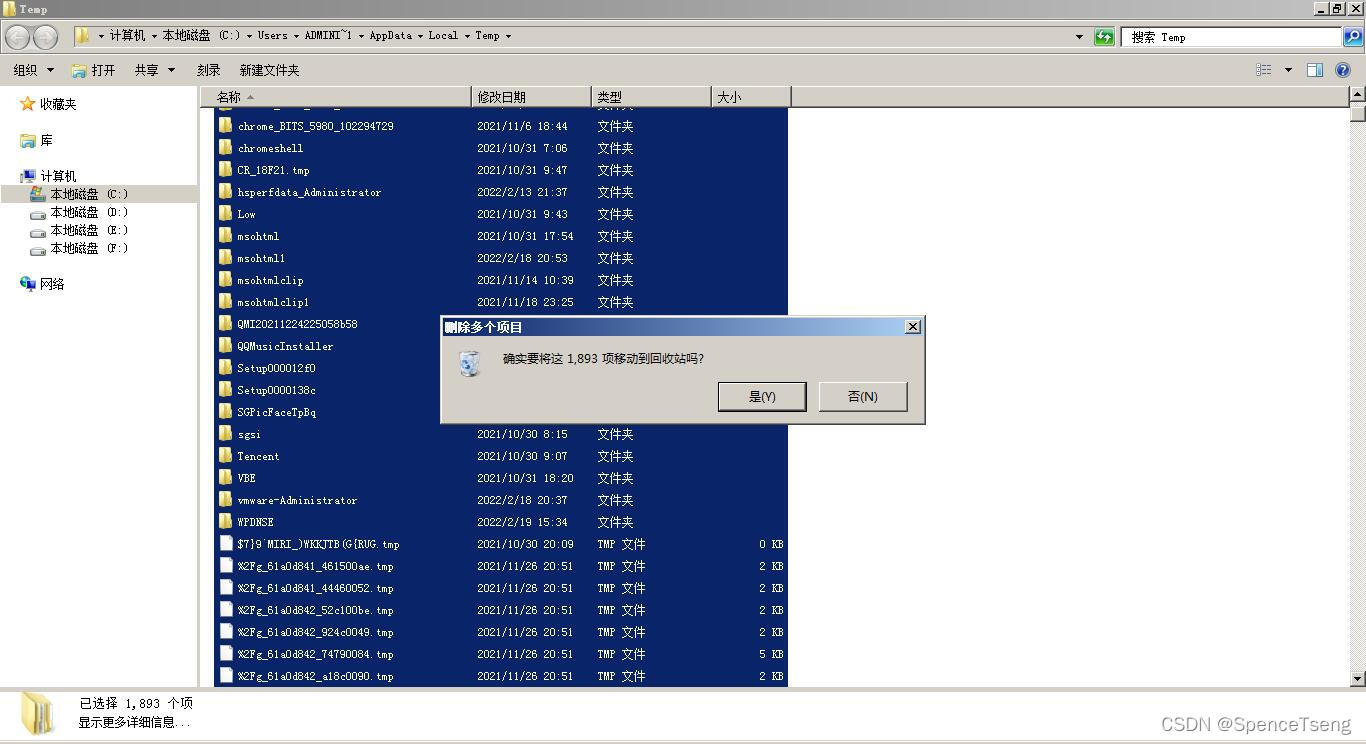Toggle the preview pane icon
This screenshot has height=744, width=1366.
pos(1315,69)
